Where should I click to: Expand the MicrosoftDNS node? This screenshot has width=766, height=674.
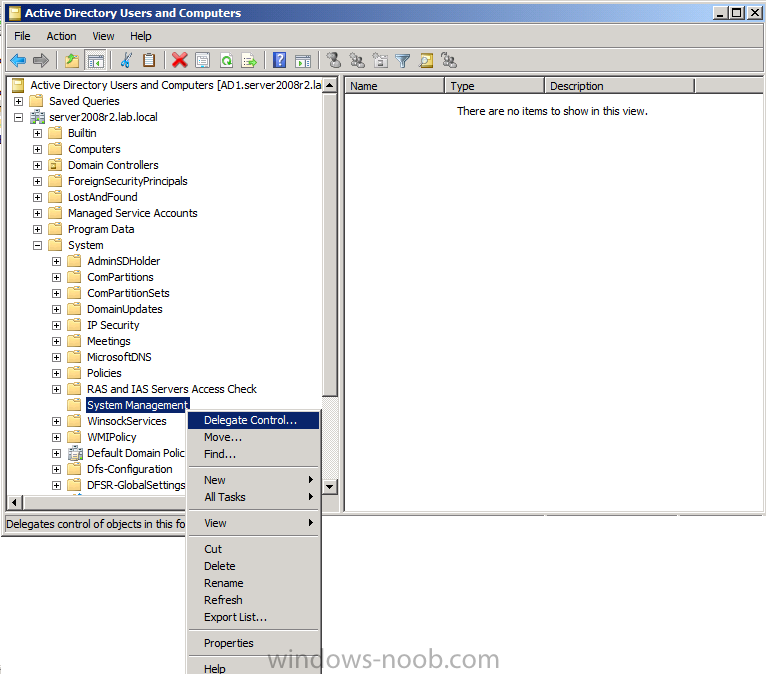(x=57, y=358)
